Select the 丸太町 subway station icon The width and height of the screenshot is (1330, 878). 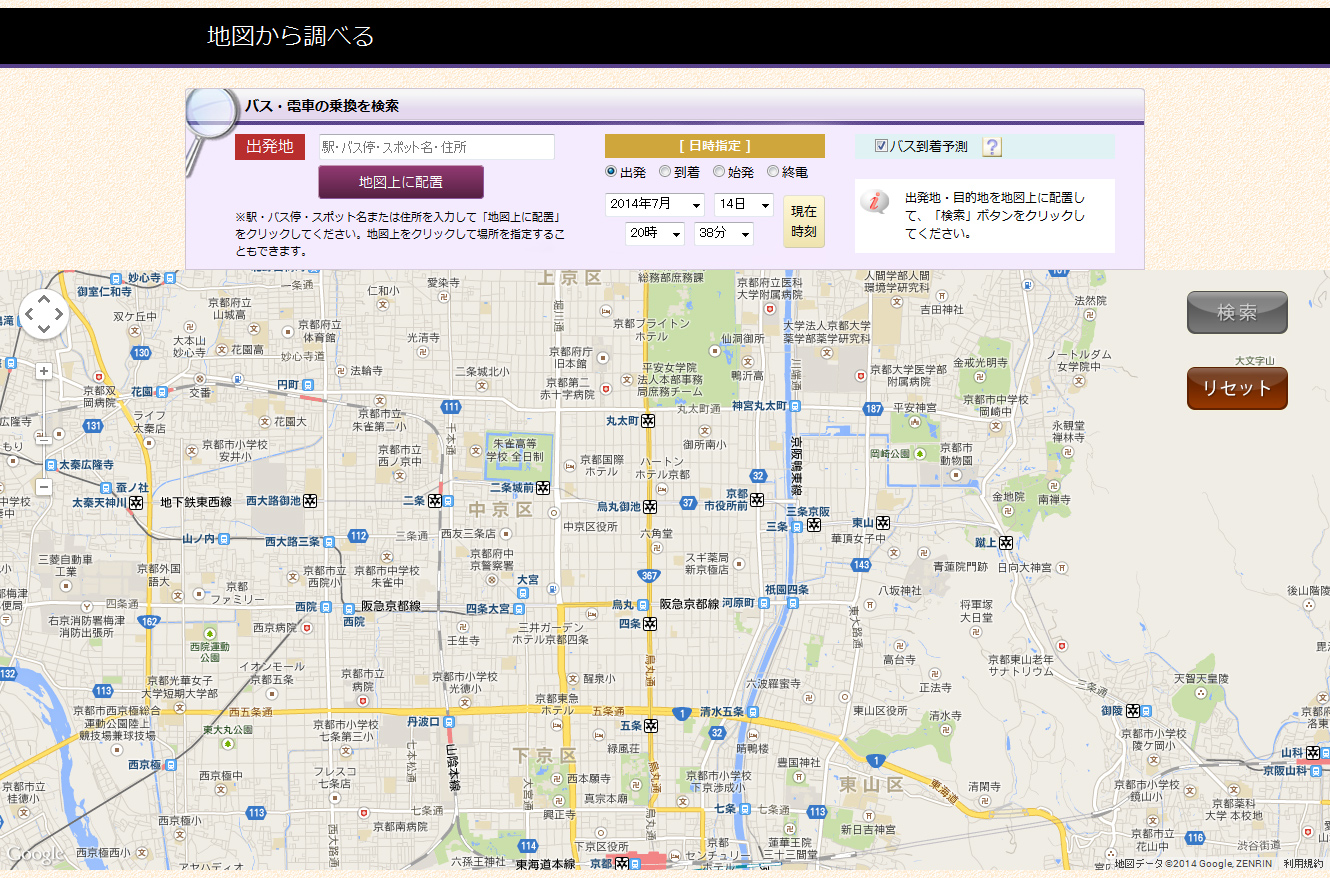pos(648,421)
